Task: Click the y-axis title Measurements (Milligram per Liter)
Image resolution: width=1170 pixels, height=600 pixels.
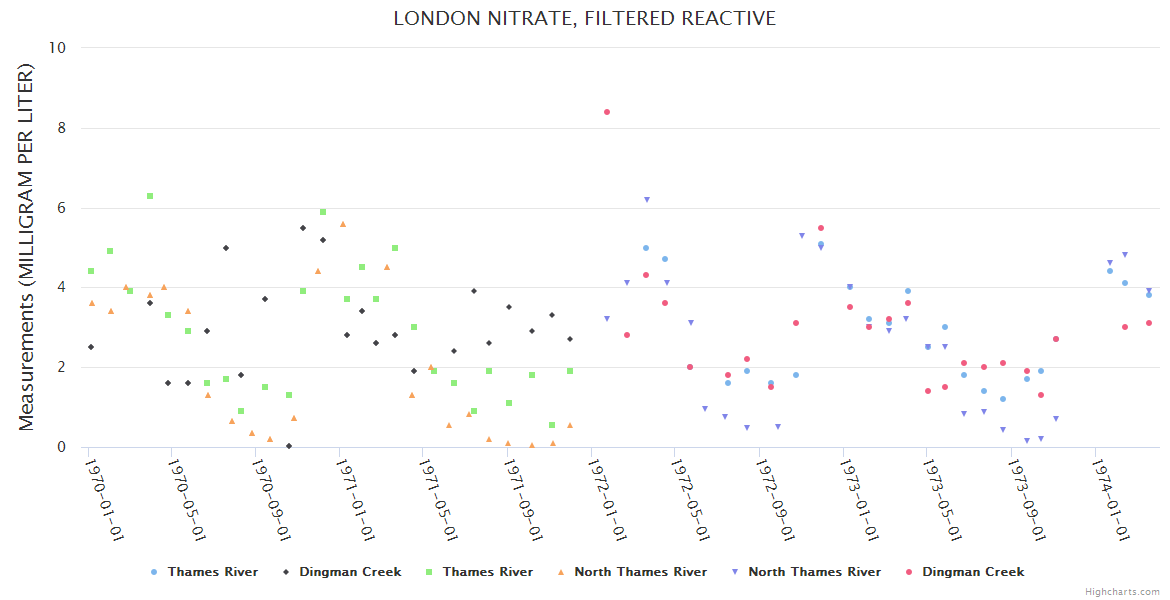Action: point(27,247)
